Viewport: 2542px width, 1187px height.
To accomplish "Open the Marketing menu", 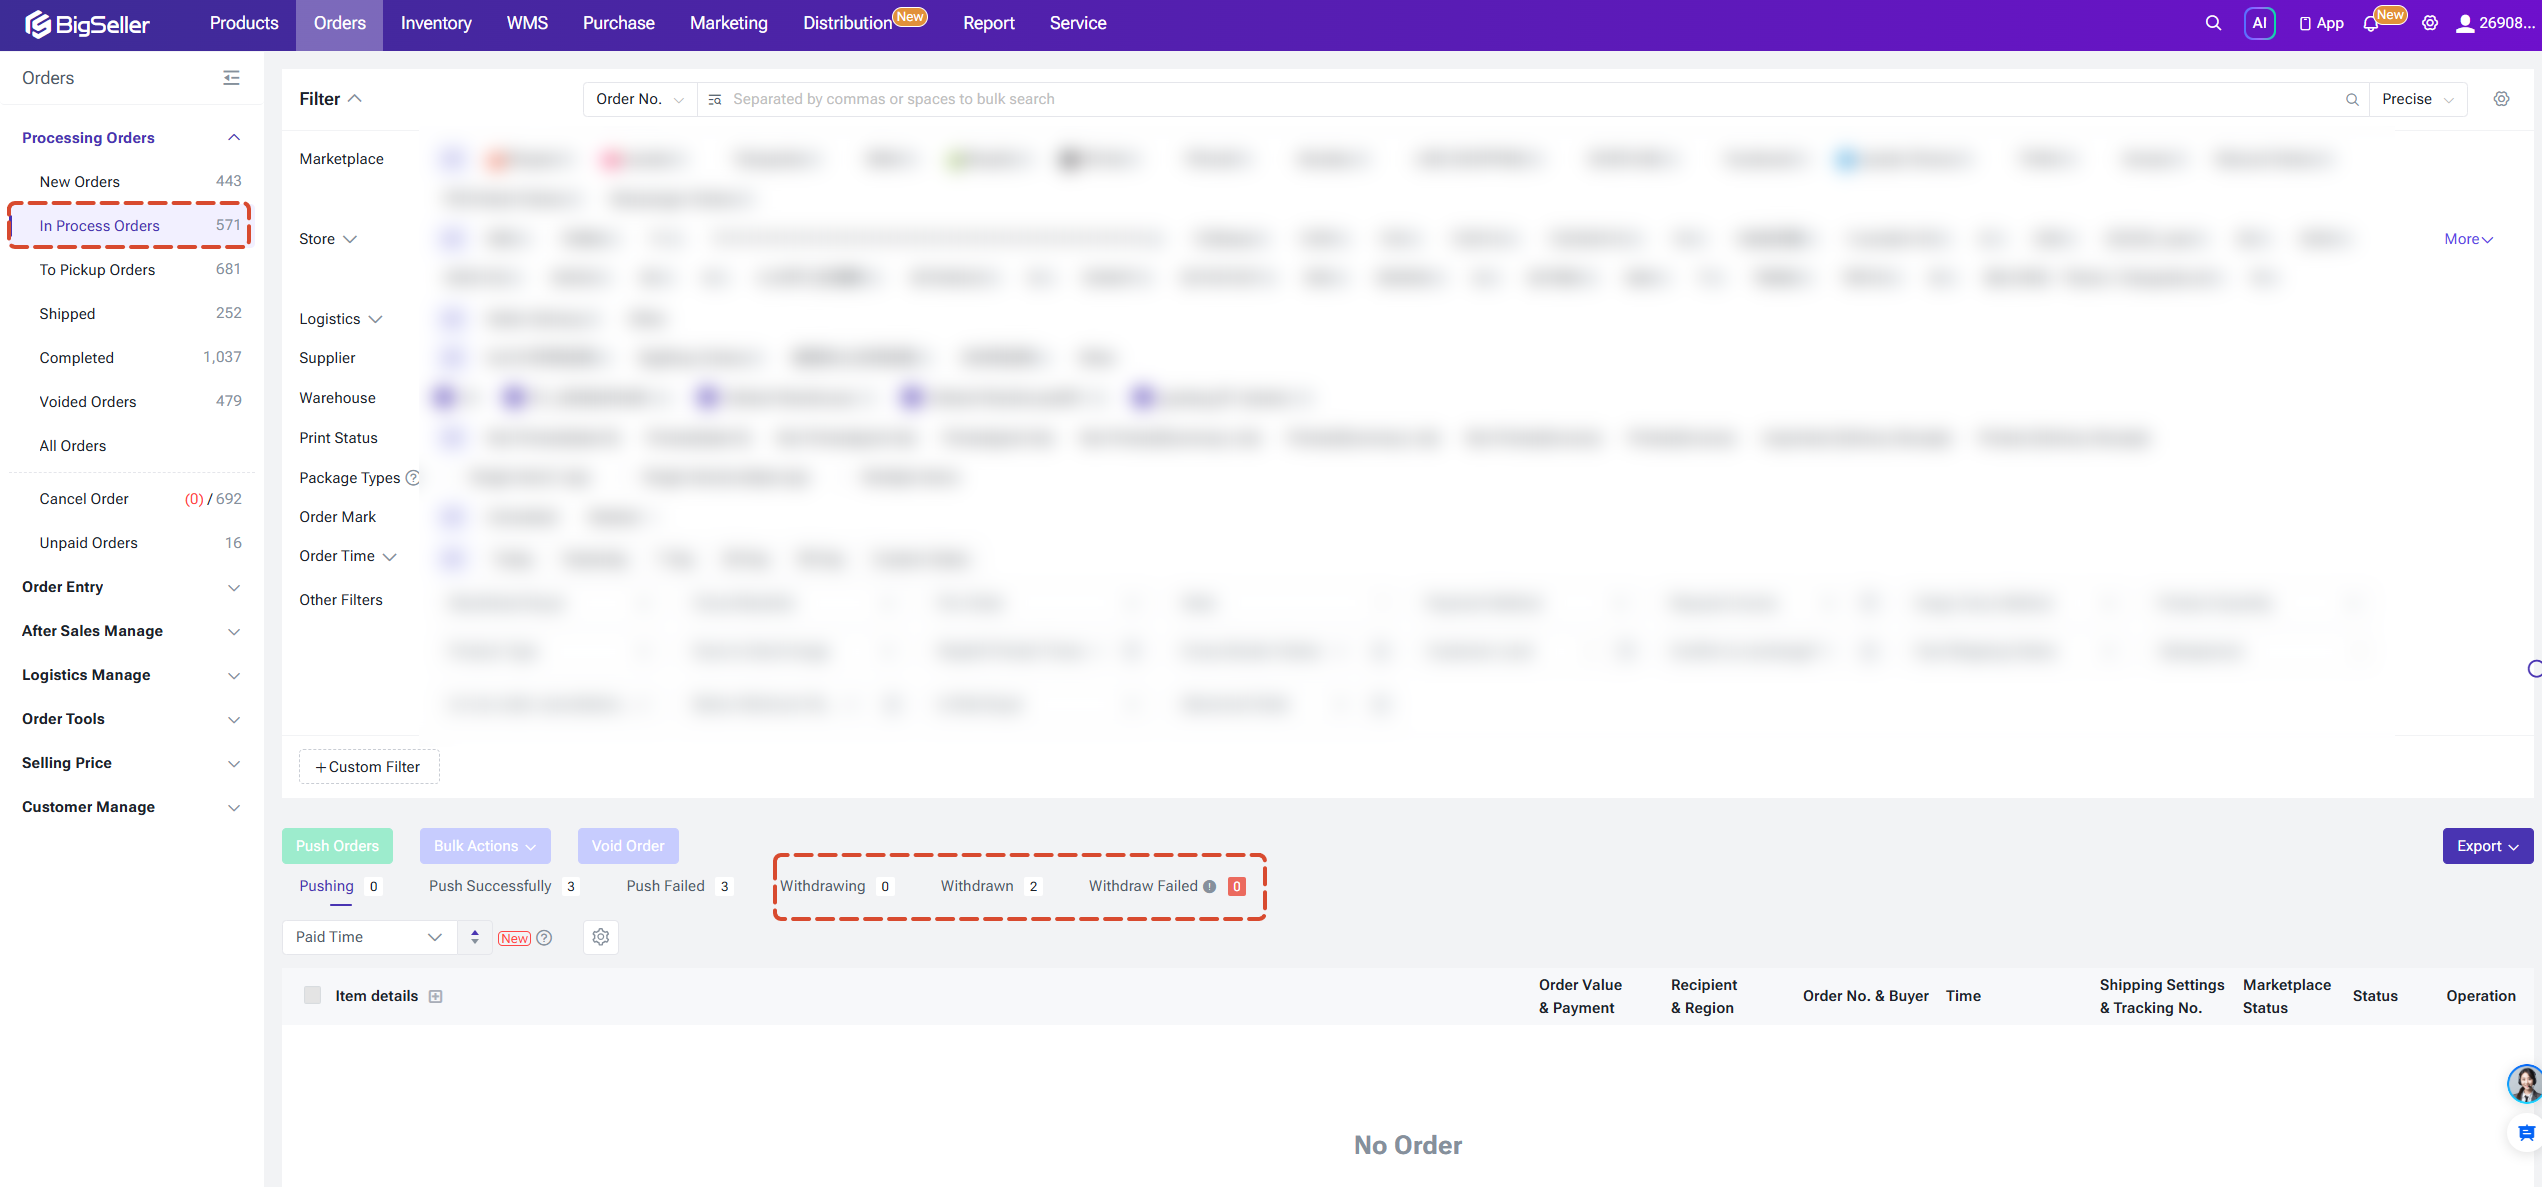I will 729,23.
